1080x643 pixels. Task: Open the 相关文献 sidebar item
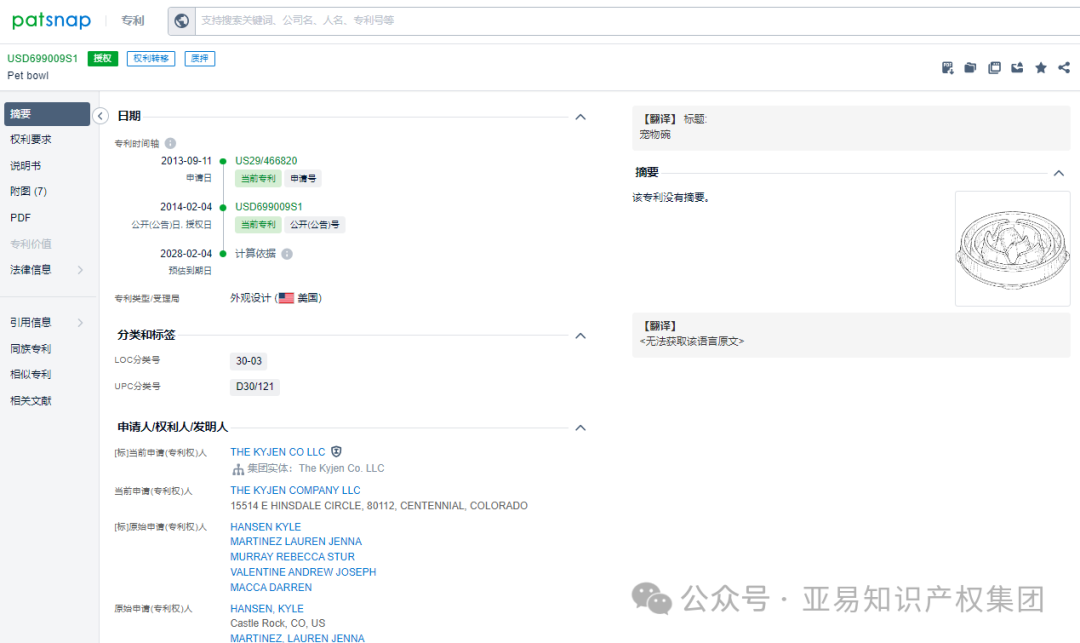point(31,401)
